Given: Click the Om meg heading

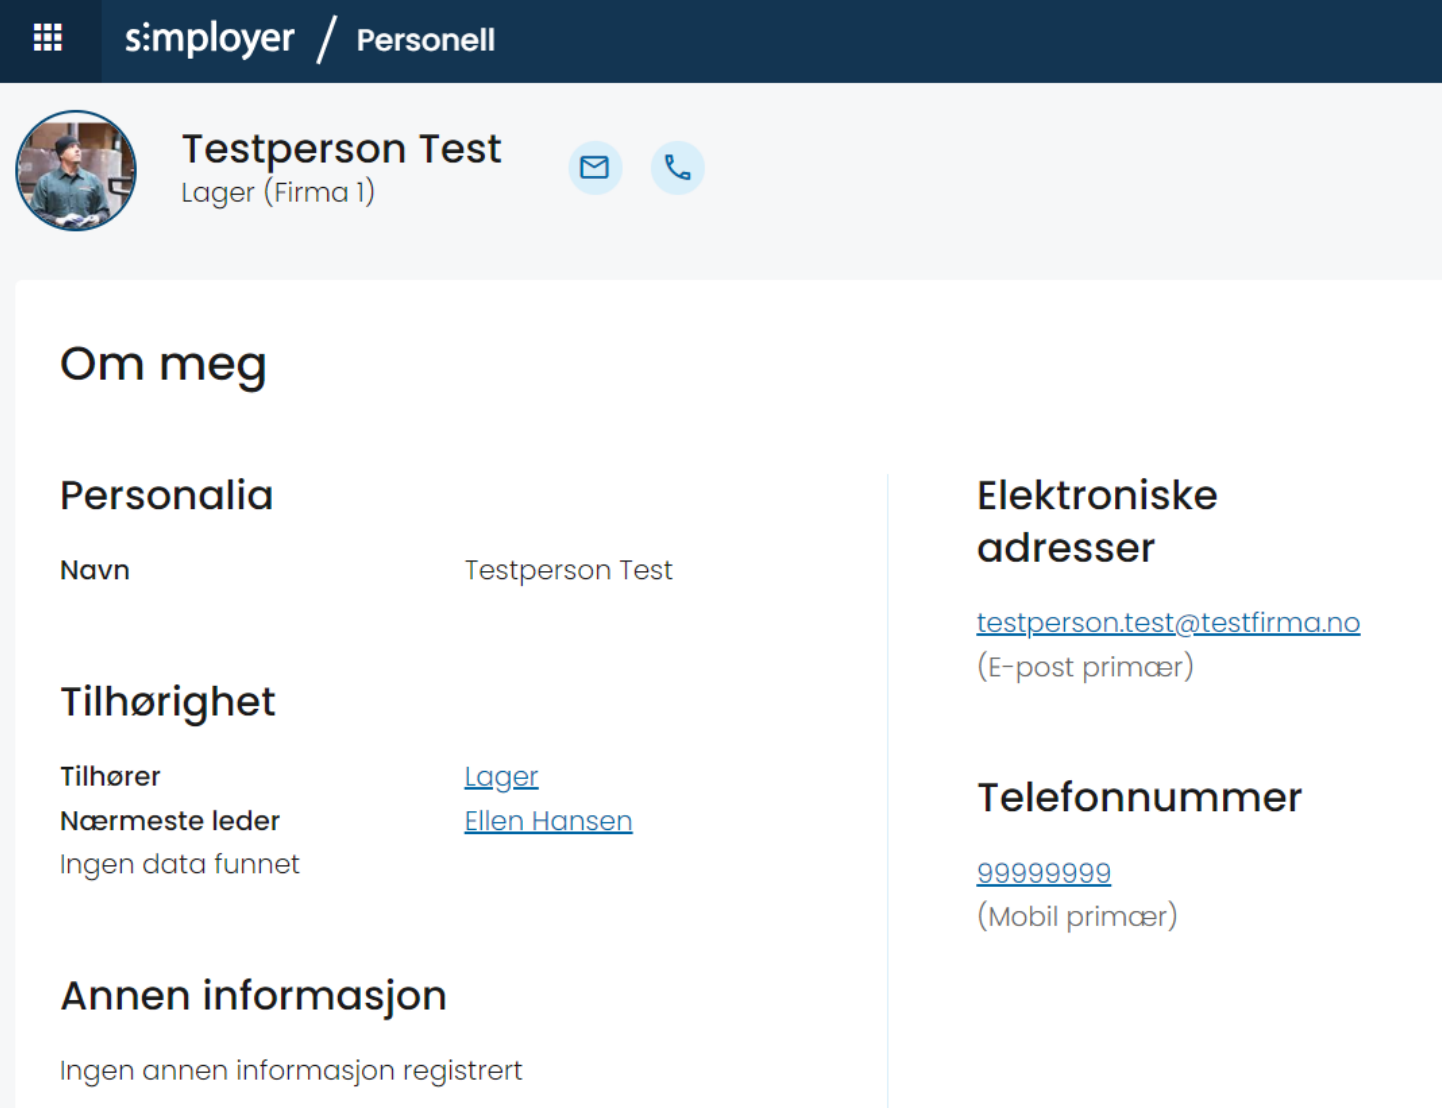Looking at the screenshot, I should pos(163,364).
